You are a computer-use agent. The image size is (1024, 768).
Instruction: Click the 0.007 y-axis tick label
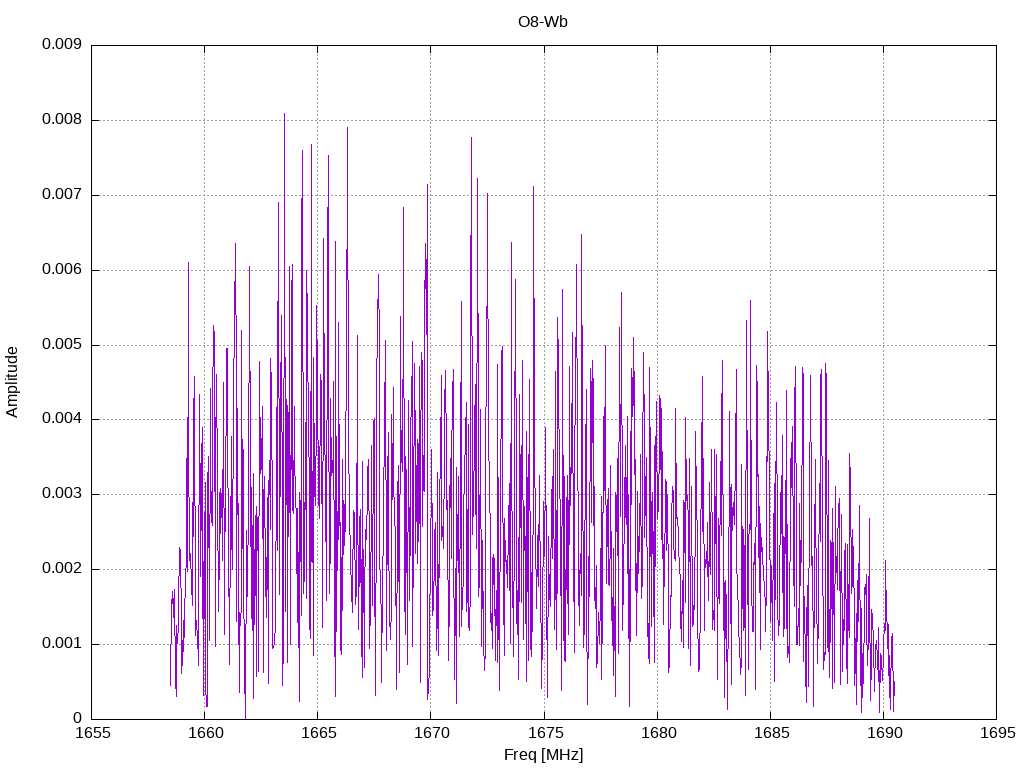[62, 195]
